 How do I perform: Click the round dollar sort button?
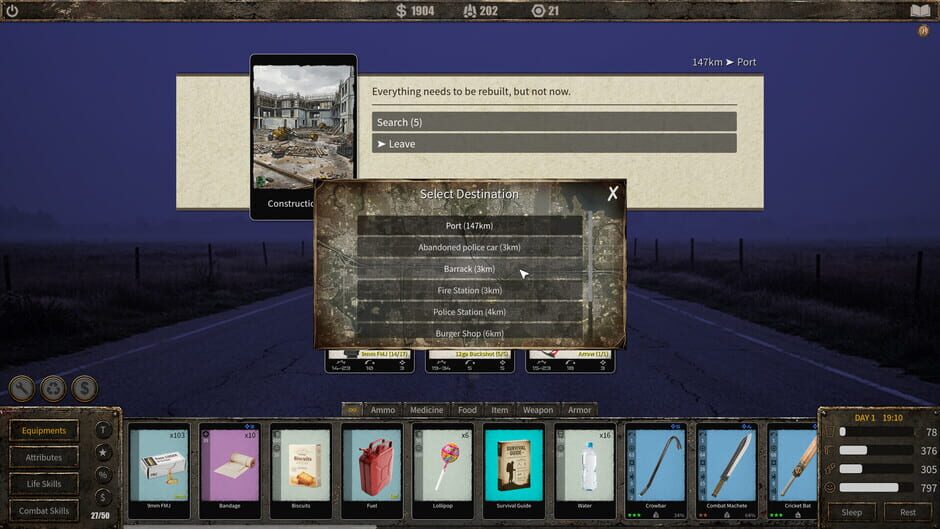point(103,497)
